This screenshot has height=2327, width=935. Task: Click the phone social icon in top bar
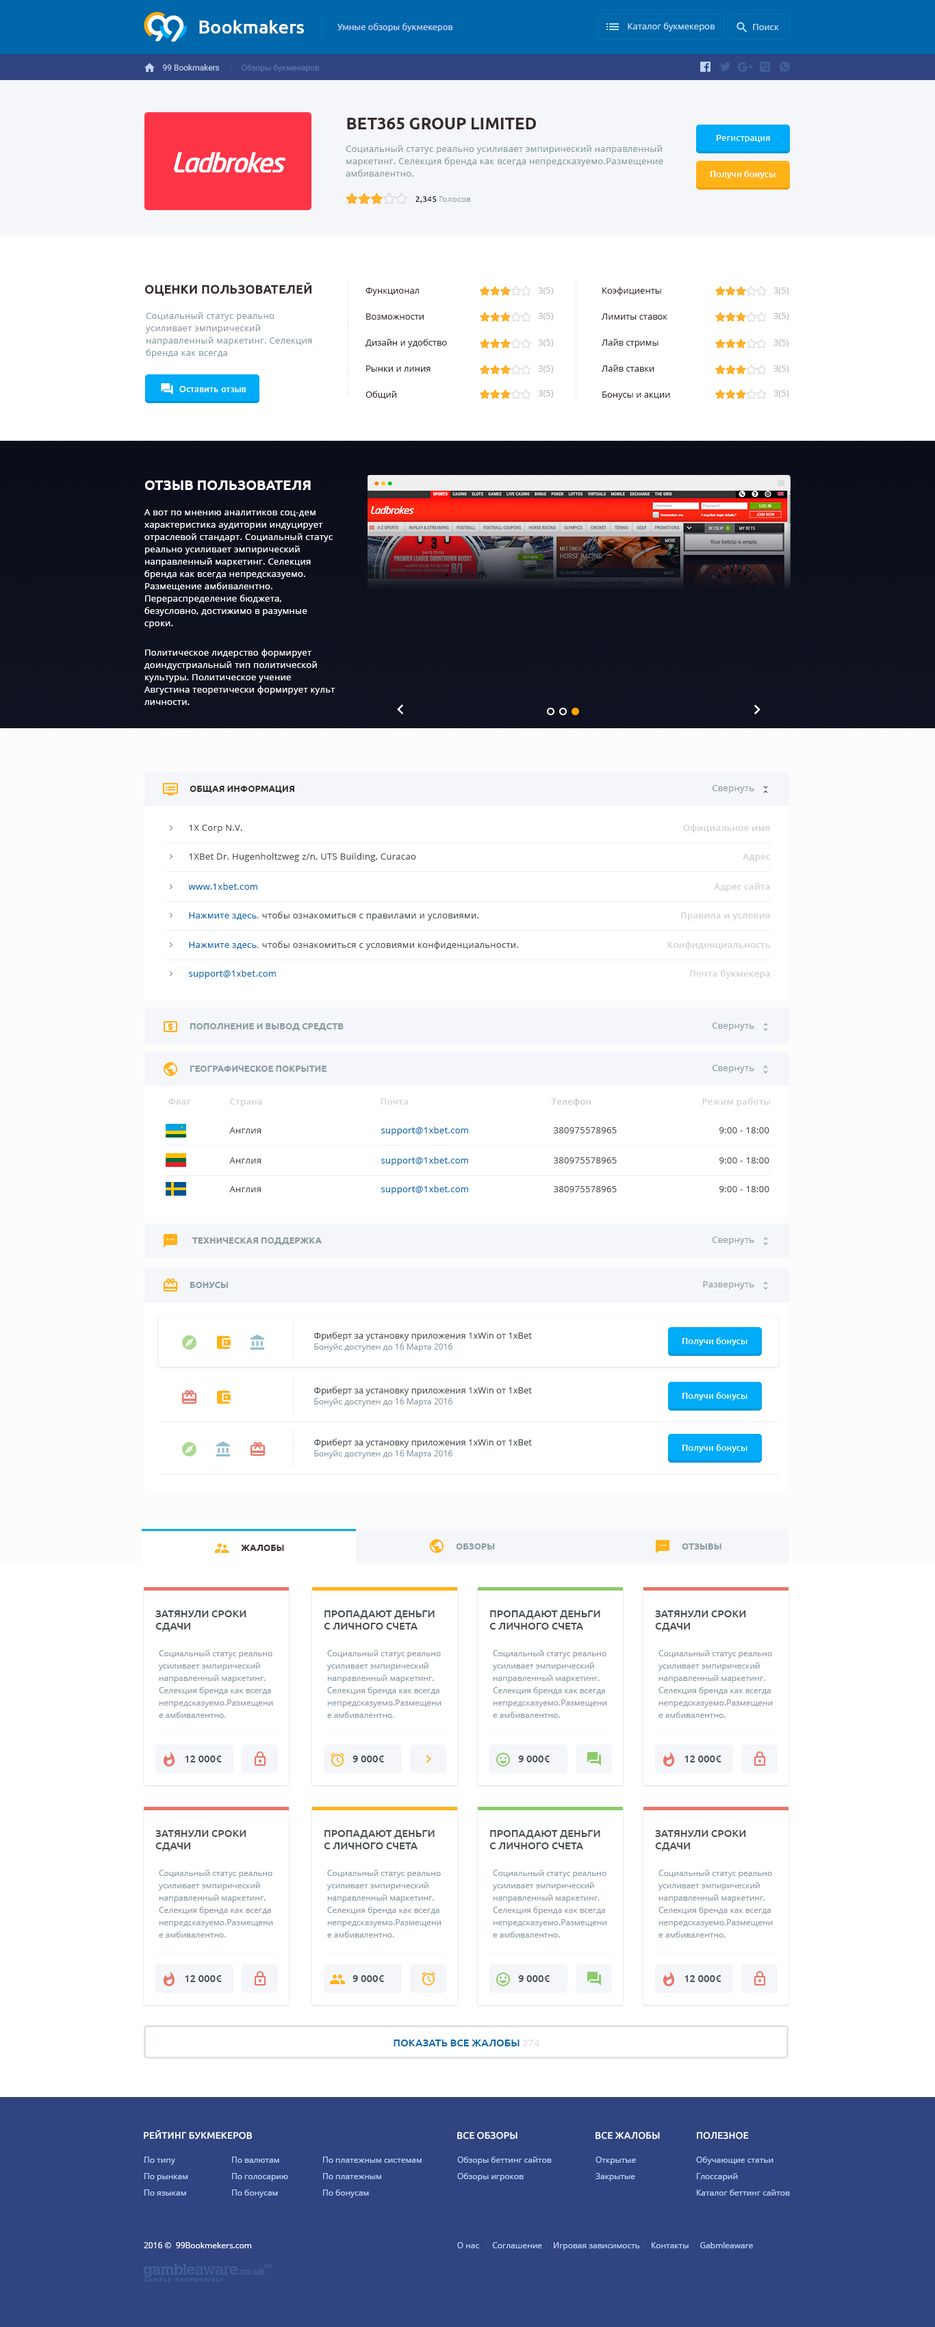(785, 67)
